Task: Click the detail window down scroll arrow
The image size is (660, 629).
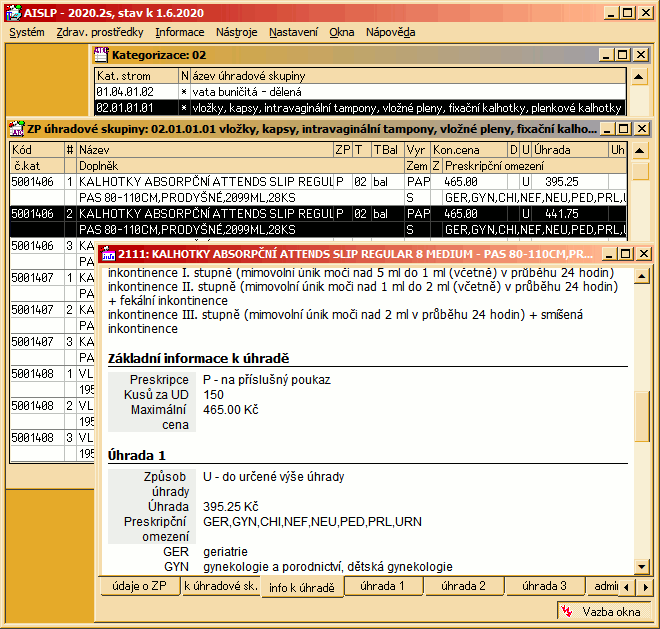Action: (x=641, y=567)
